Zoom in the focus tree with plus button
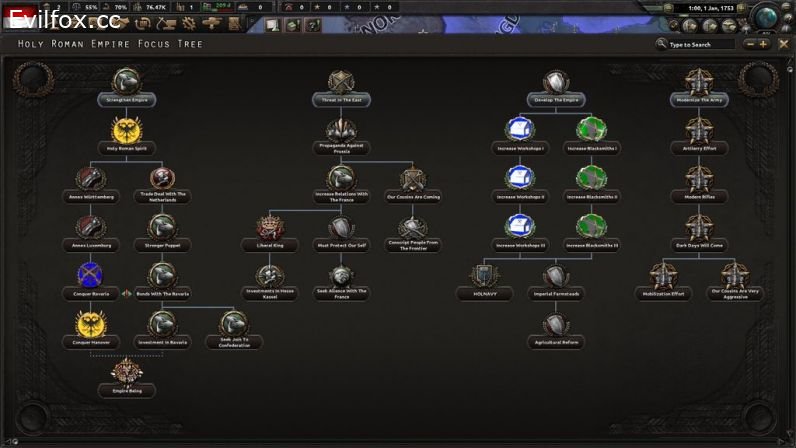 pyautogui.click(x=763, y=44)
